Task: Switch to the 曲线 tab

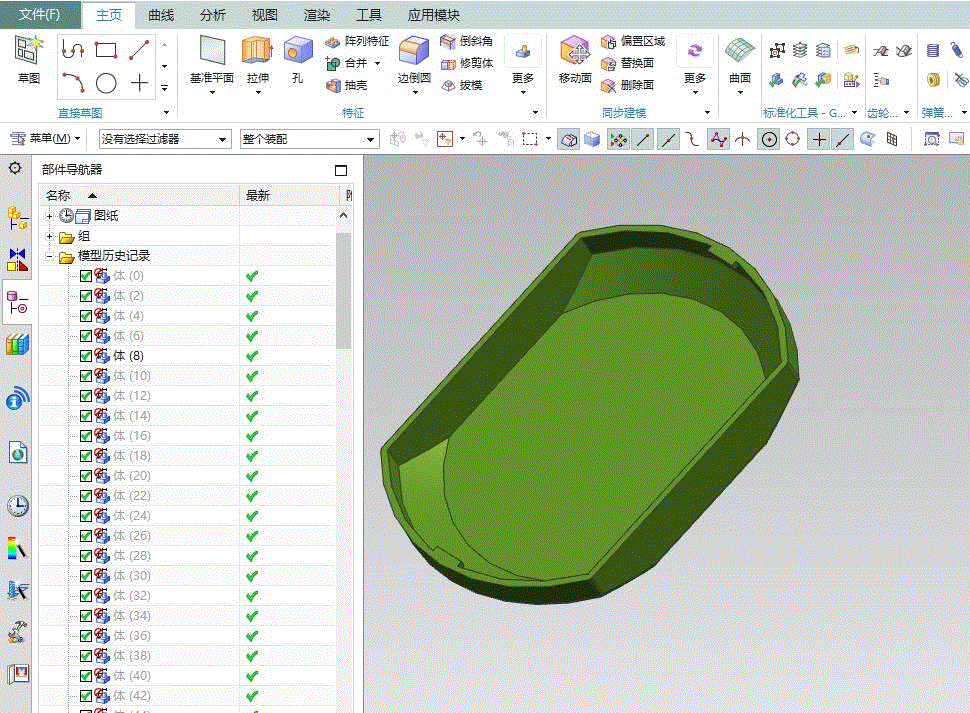Action: [161, 15]
